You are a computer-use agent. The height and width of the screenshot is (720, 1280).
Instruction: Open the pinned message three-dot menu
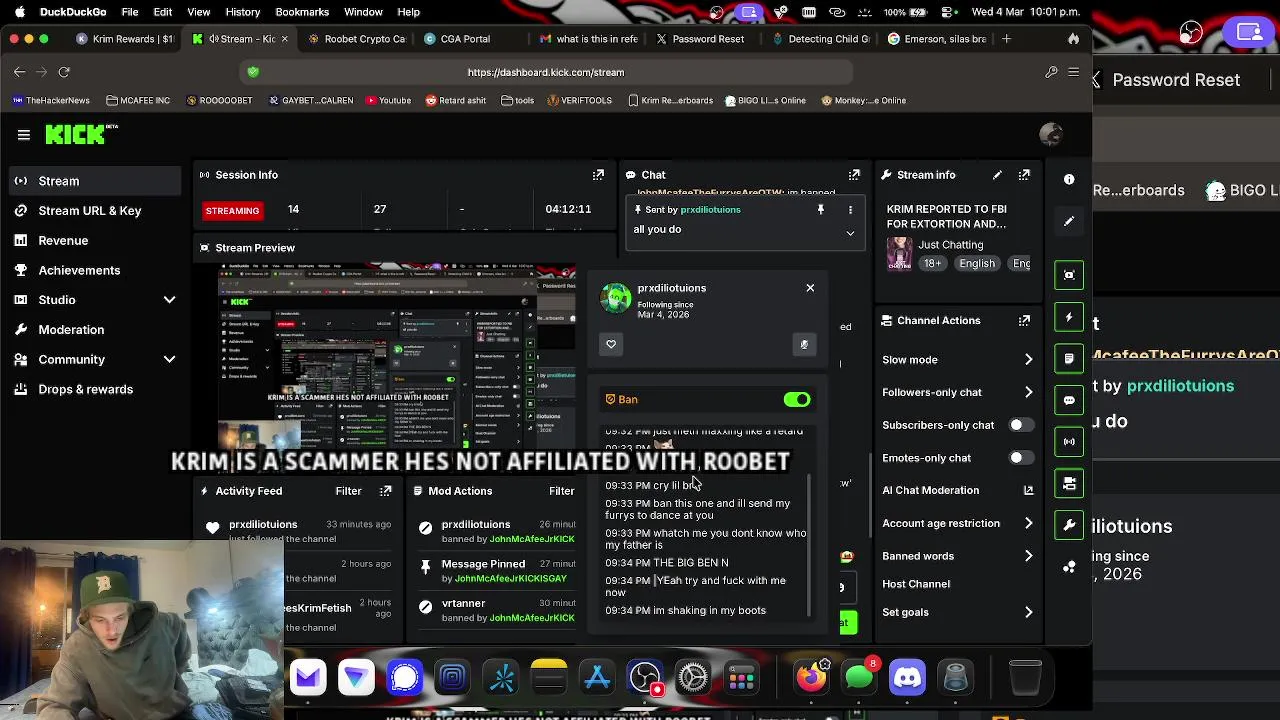pyautogui.click(x=850, y=209)
